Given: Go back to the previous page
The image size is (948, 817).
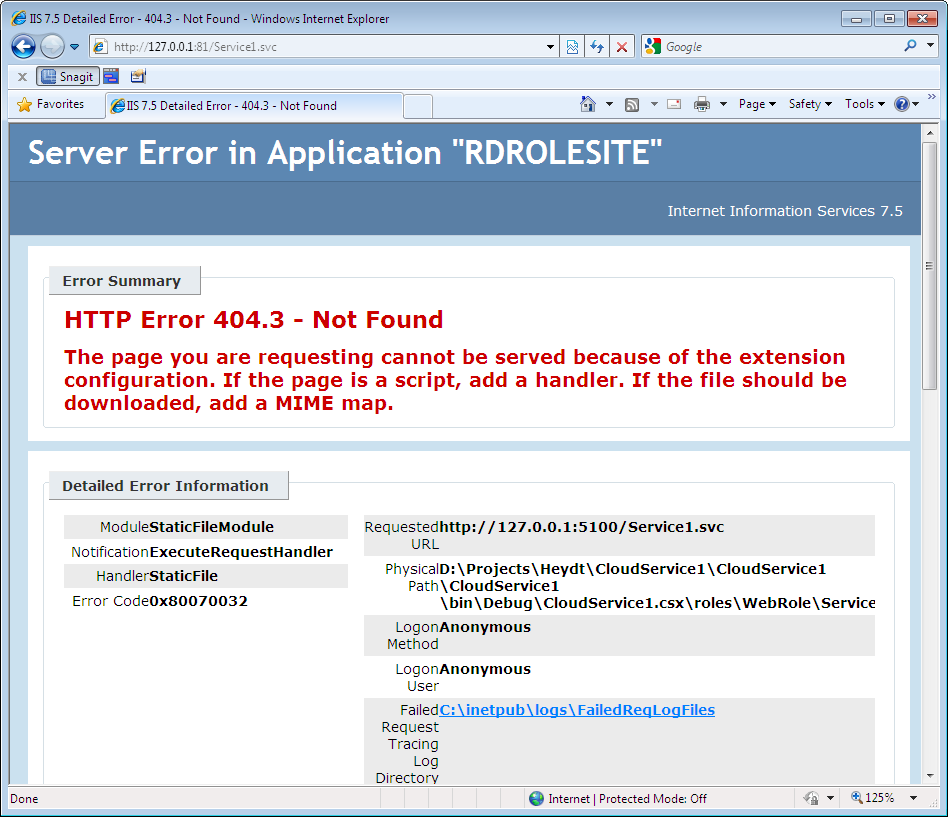Looking at the screenshot, I should click(x=24, y=47).
